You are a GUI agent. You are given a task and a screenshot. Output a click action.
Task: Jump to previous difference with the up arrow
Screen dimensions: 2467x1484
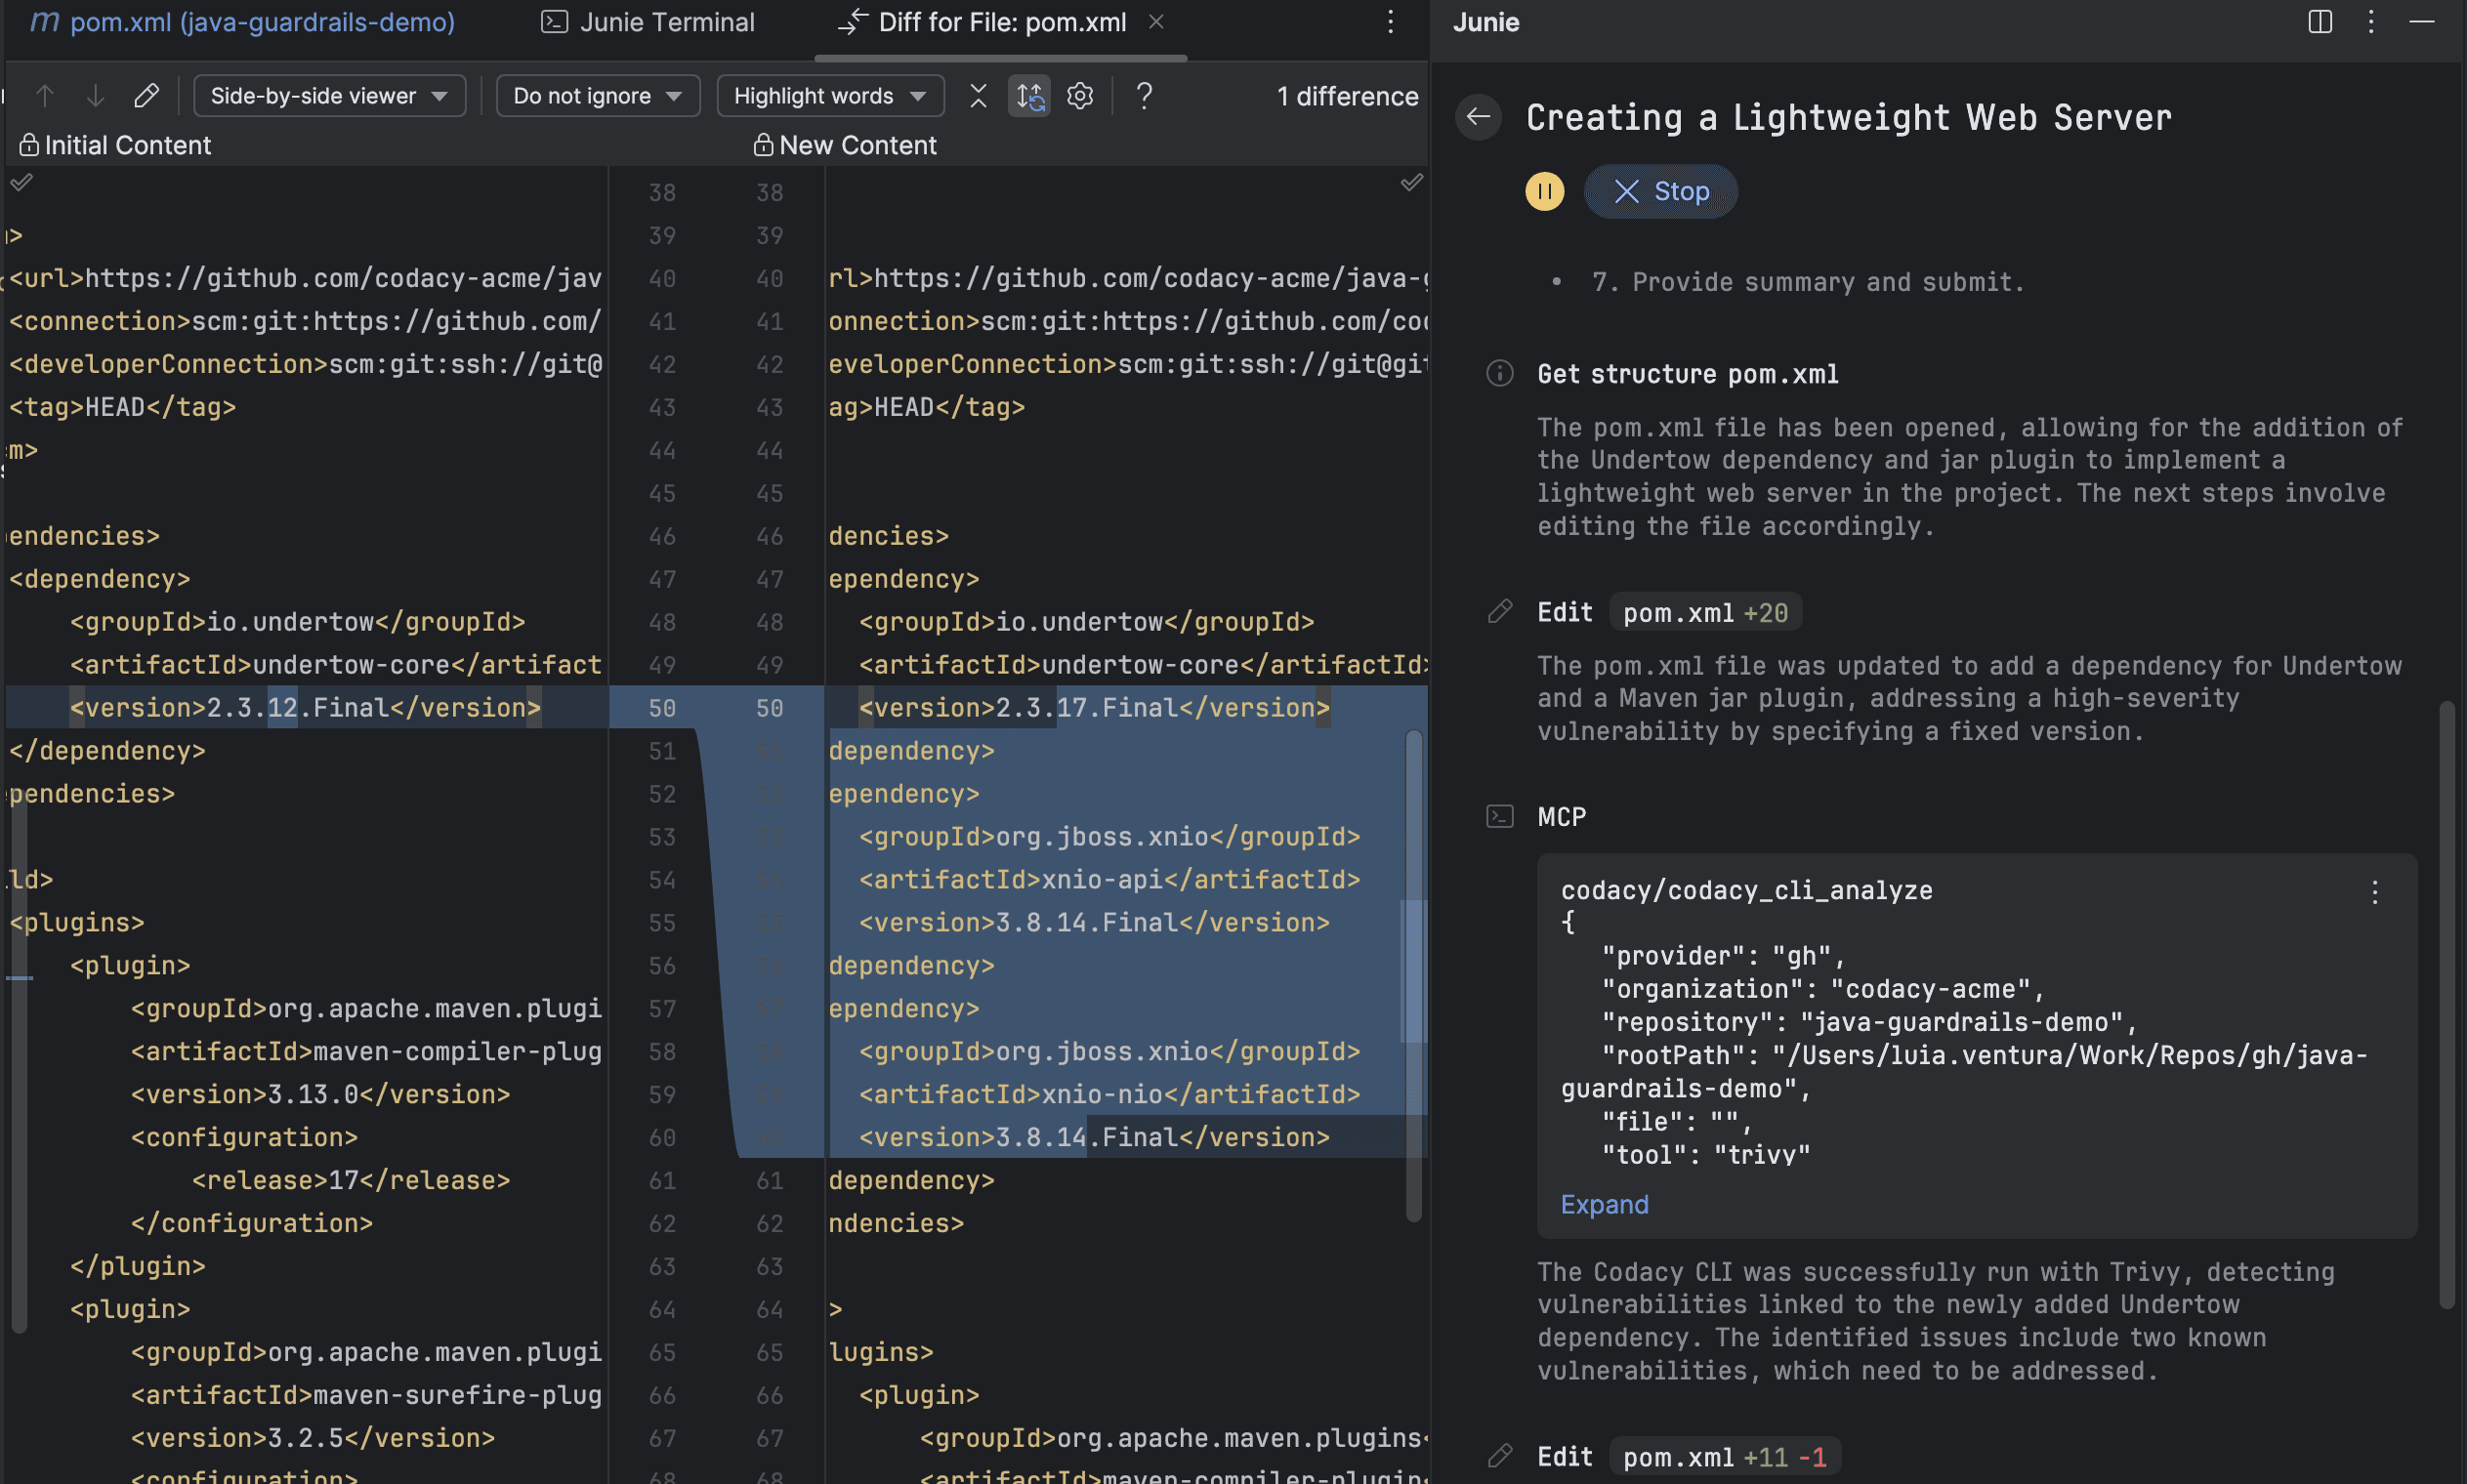pyautogui.click(x=44, y=95)
